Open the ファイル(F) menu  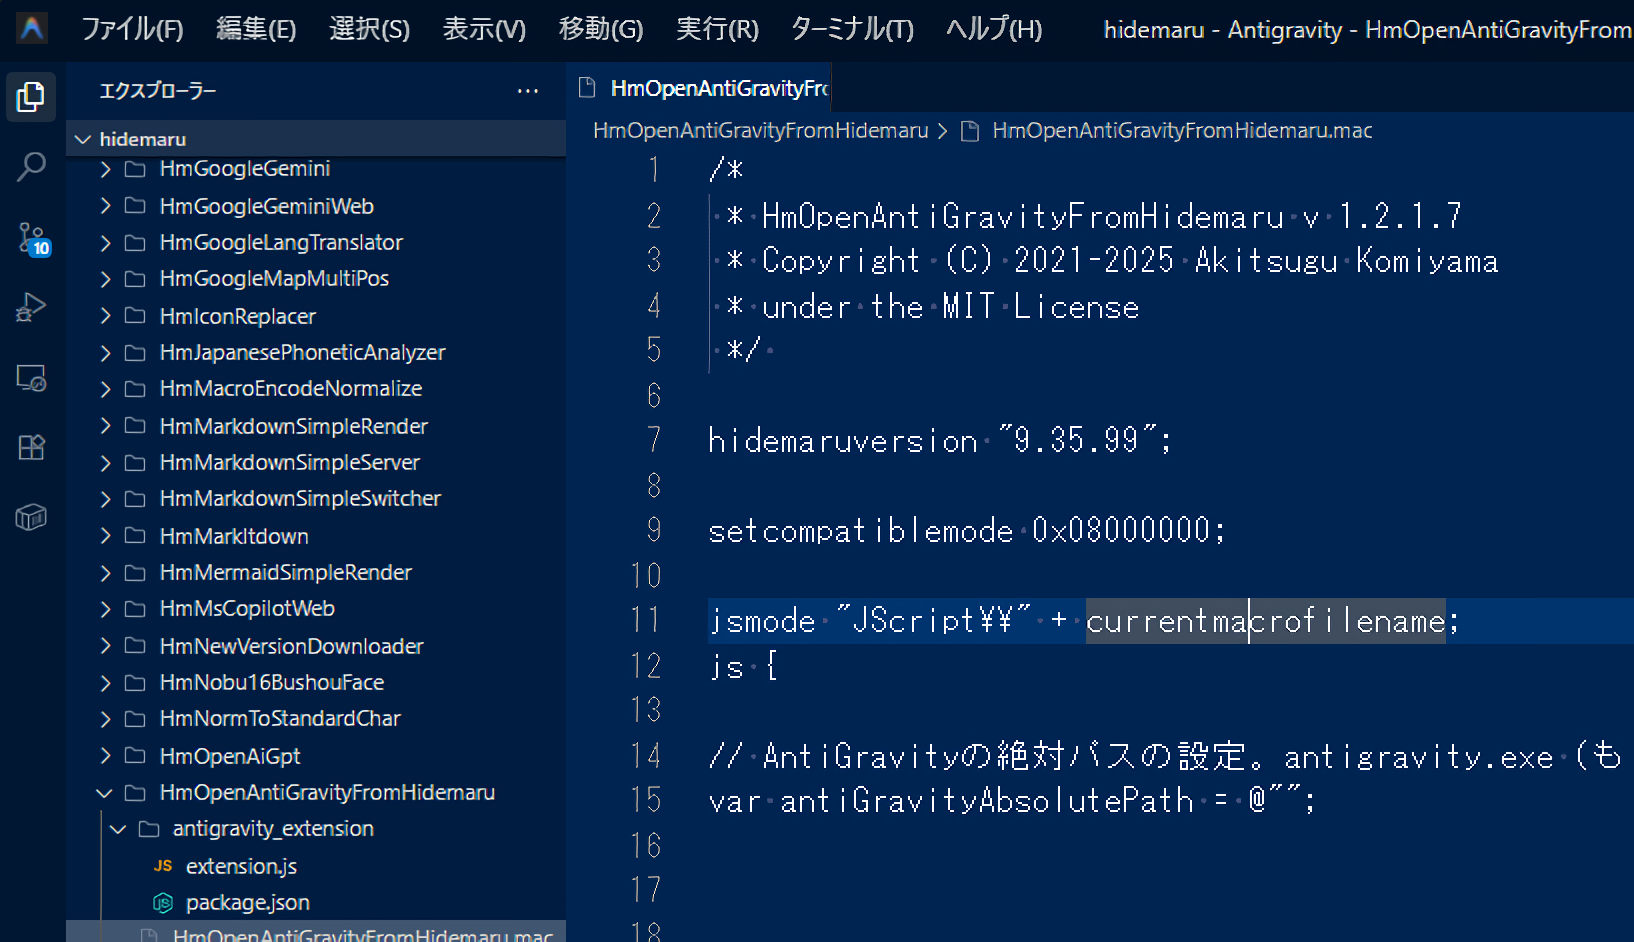click(132, 29)
